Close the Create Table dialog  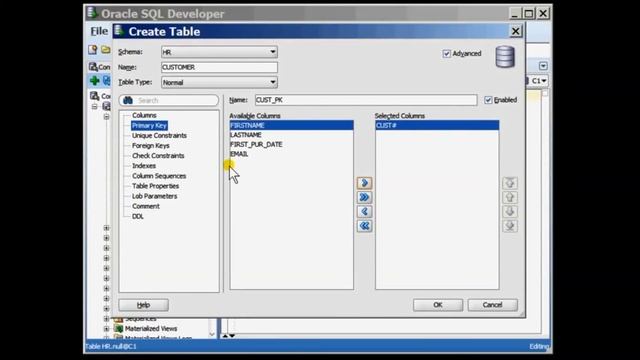[x=516, y=31]
